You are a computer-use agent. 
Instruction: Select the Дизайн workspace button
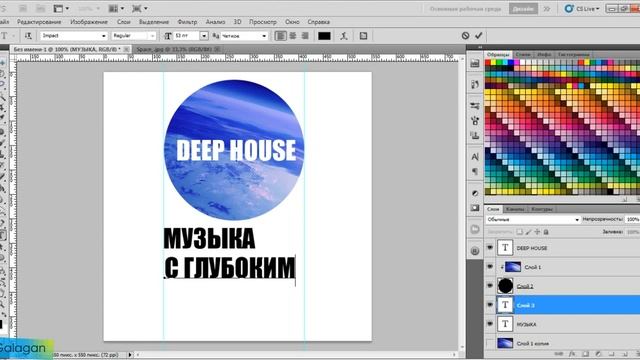523,9
